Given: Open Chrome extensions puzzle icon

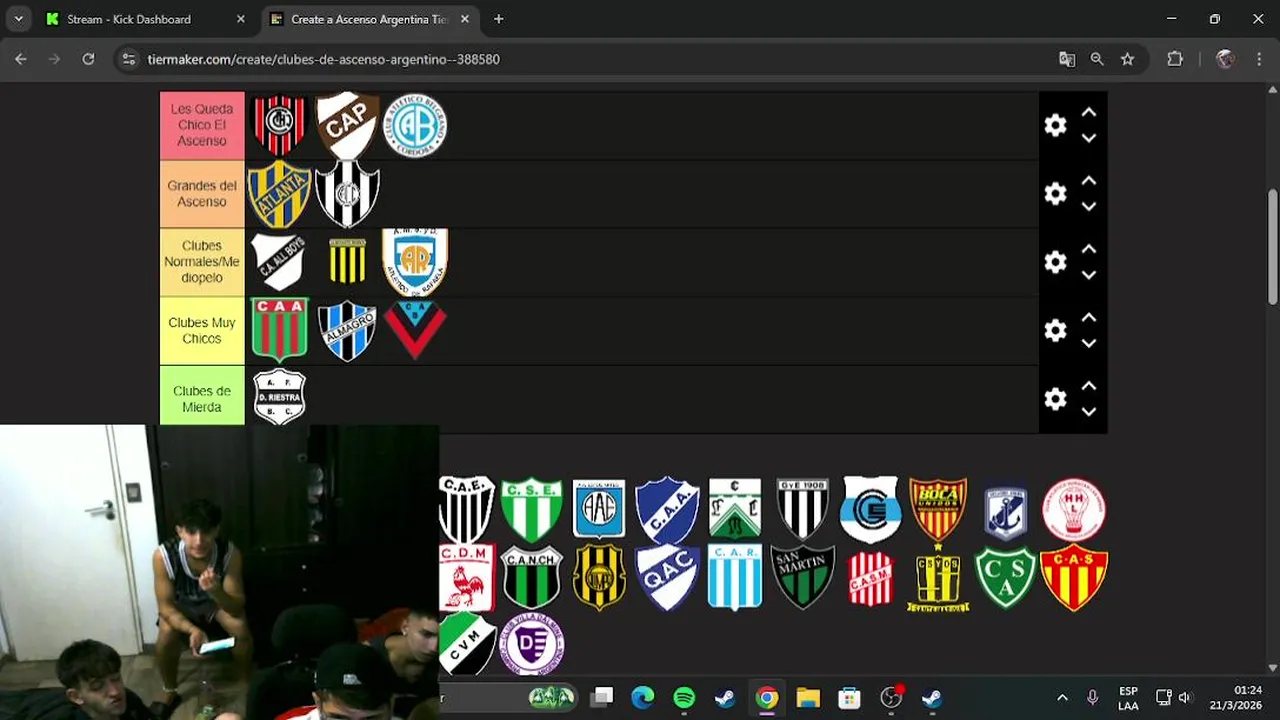Looking at the screenshot, I should pos(1175,59).
